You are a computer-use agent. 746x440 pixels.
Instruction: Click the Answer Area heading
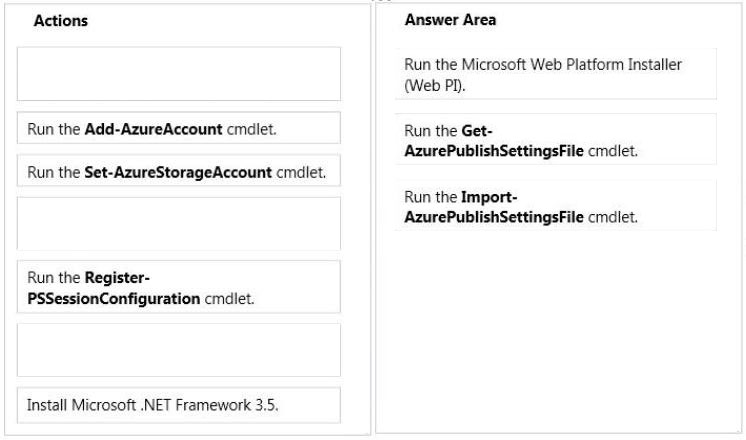(450, 20)
